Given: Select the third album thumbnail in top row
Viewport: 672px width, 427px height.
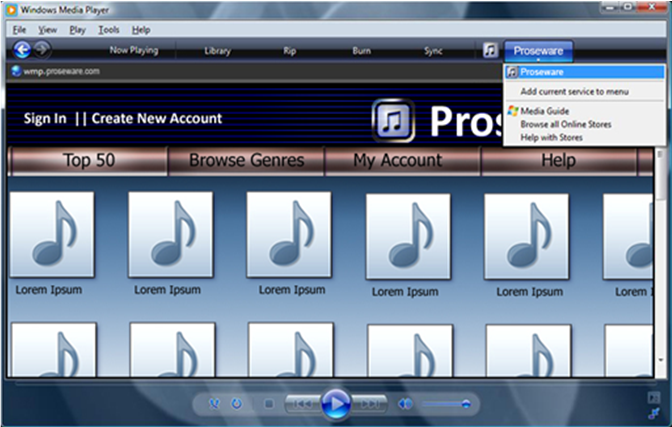Looking at the screenshot, I should pos(289,235).
